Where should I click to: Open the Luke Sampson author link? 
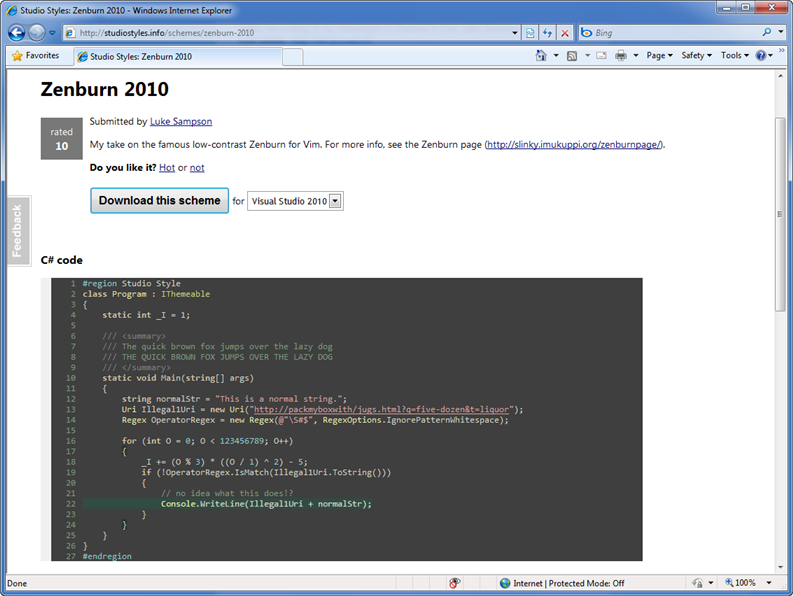(181, 121)
